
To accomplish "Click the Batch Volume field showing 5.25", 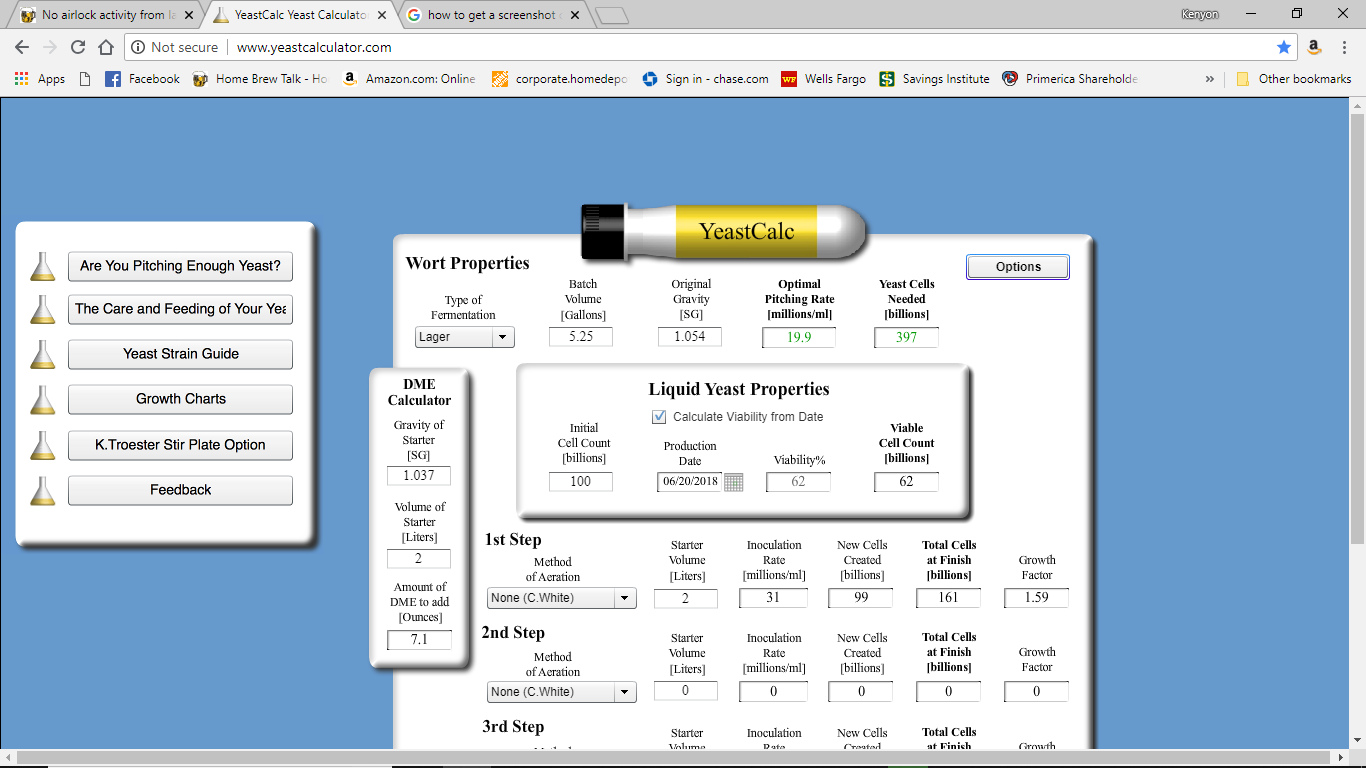I will (581, 337).
